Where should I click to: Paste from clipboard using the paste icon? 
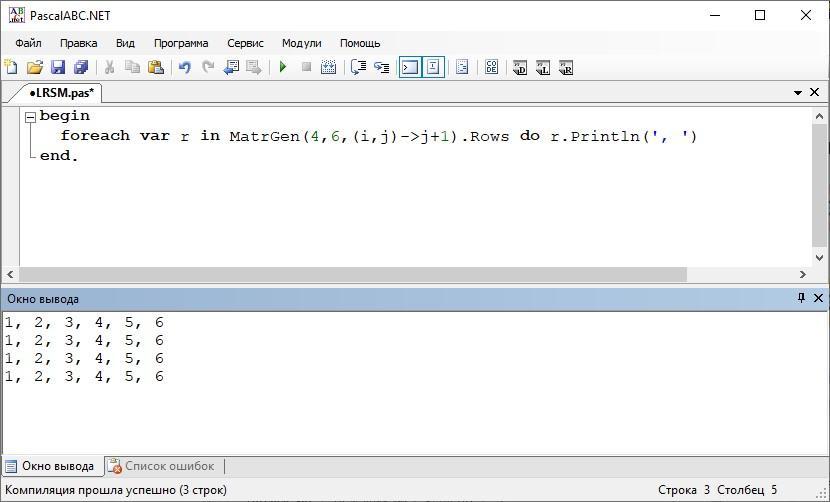pyautogui.click(x=156, y=67)
